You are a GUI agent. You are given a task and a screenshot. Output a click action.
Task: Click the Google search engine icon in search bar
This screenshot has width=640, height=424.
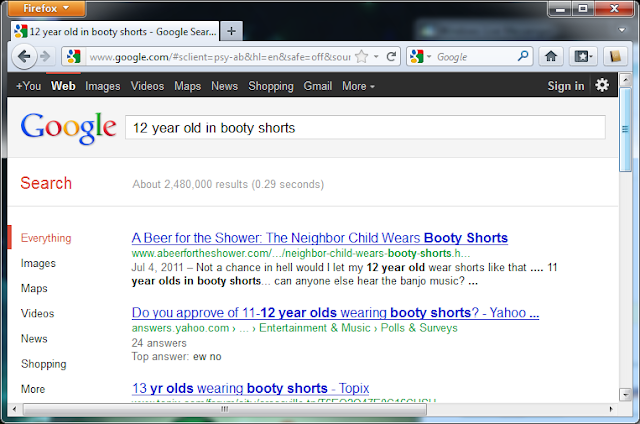[x=417, y=56]
